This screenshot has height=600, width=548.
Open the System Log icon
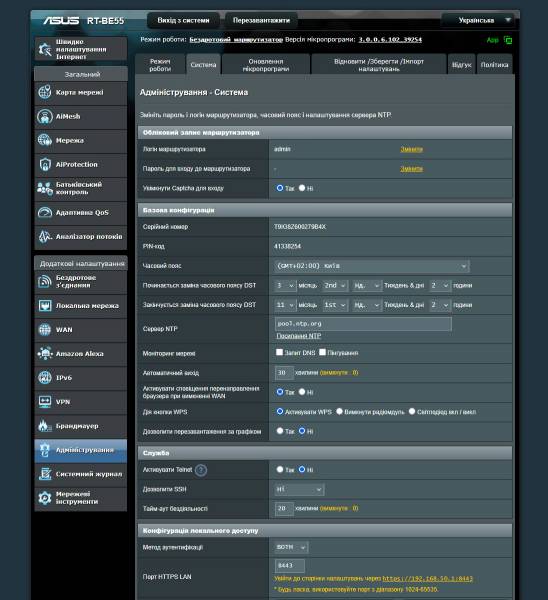point(45,474)
